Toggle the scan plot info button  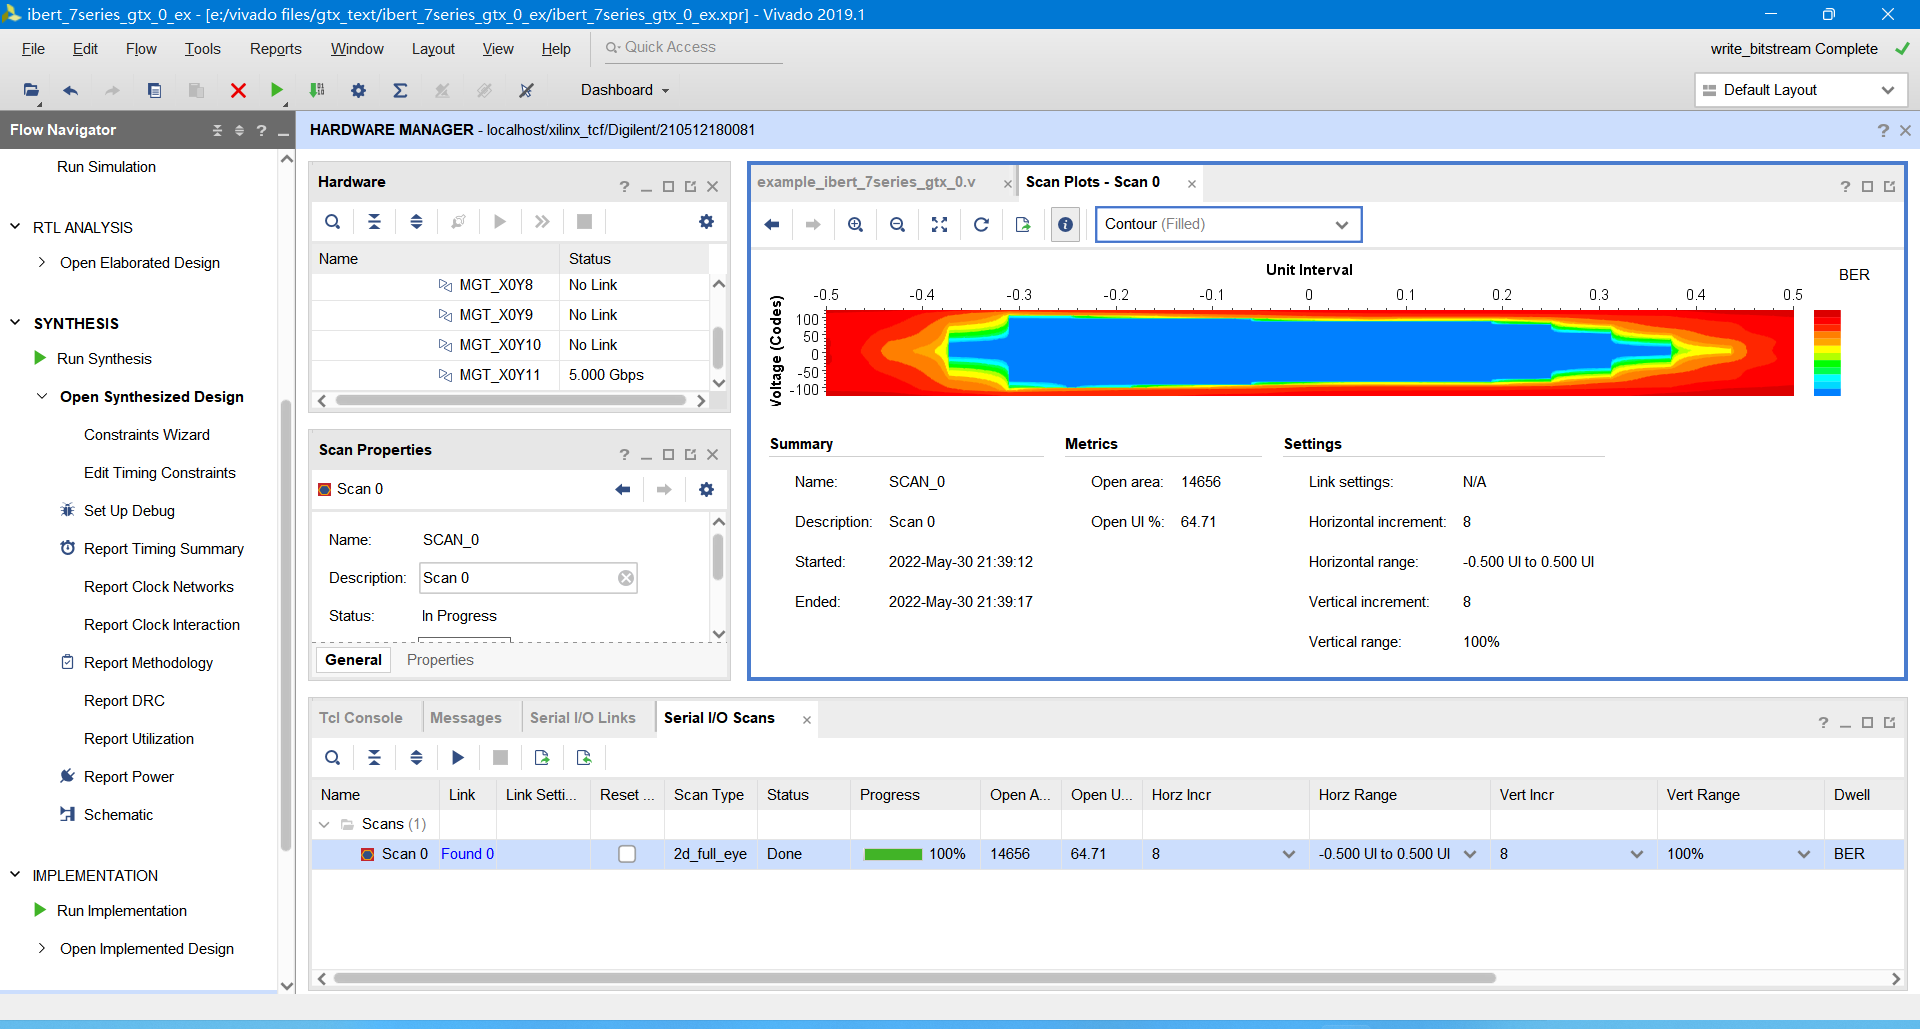(1066, 224)
